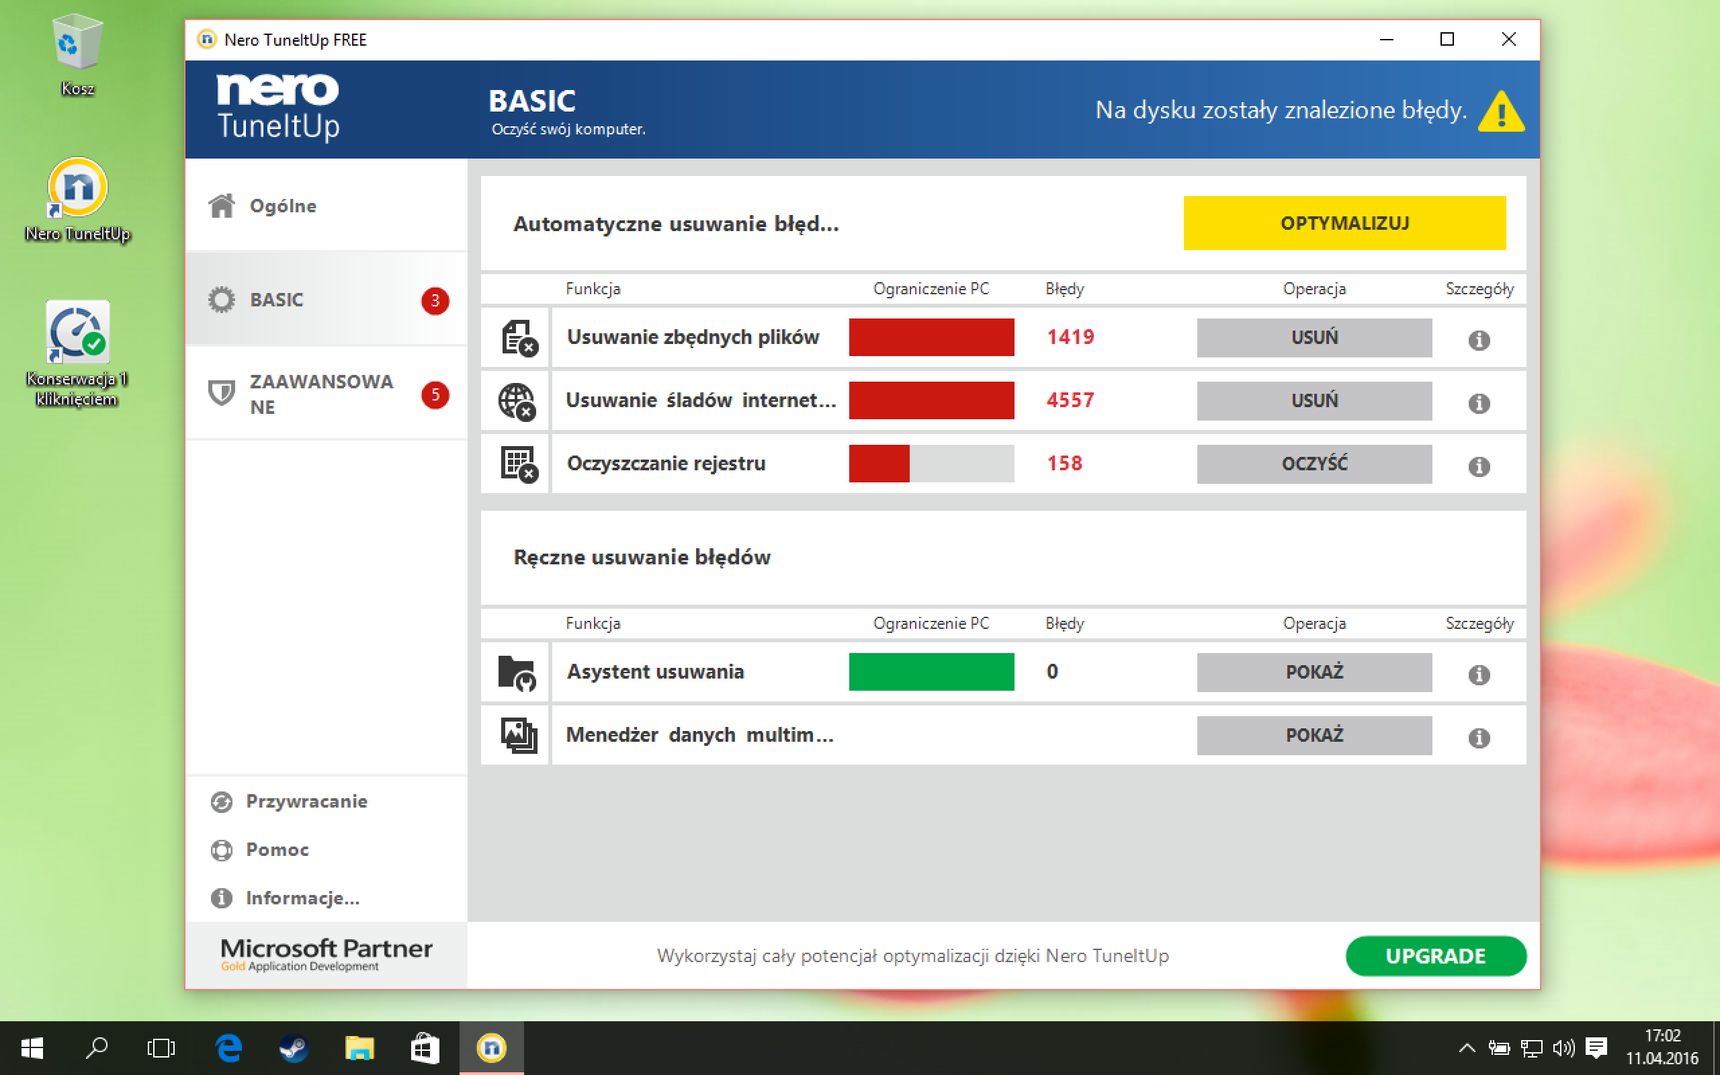Image resolution: width=1720 pixels, height=1075 pixels.
Task: Click the internet traces globe icon
Action: tap(517, 401)
